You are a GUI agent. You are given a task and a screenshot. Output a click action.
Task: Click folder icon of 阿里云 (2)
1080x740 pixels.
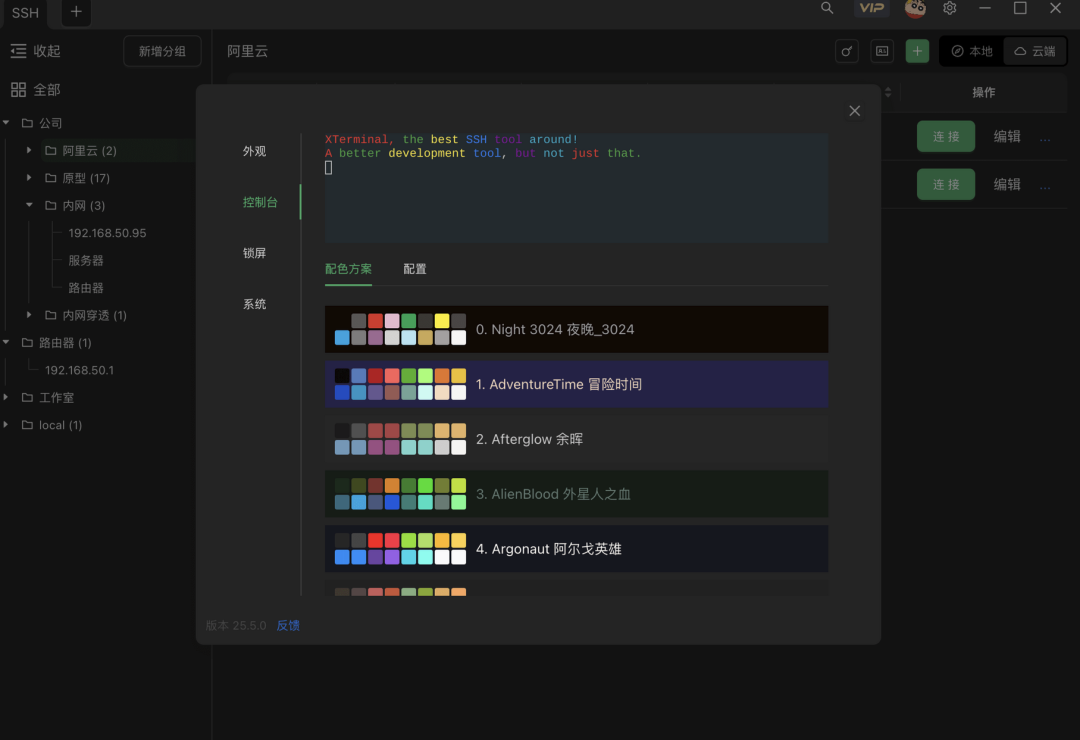point(51,150)
